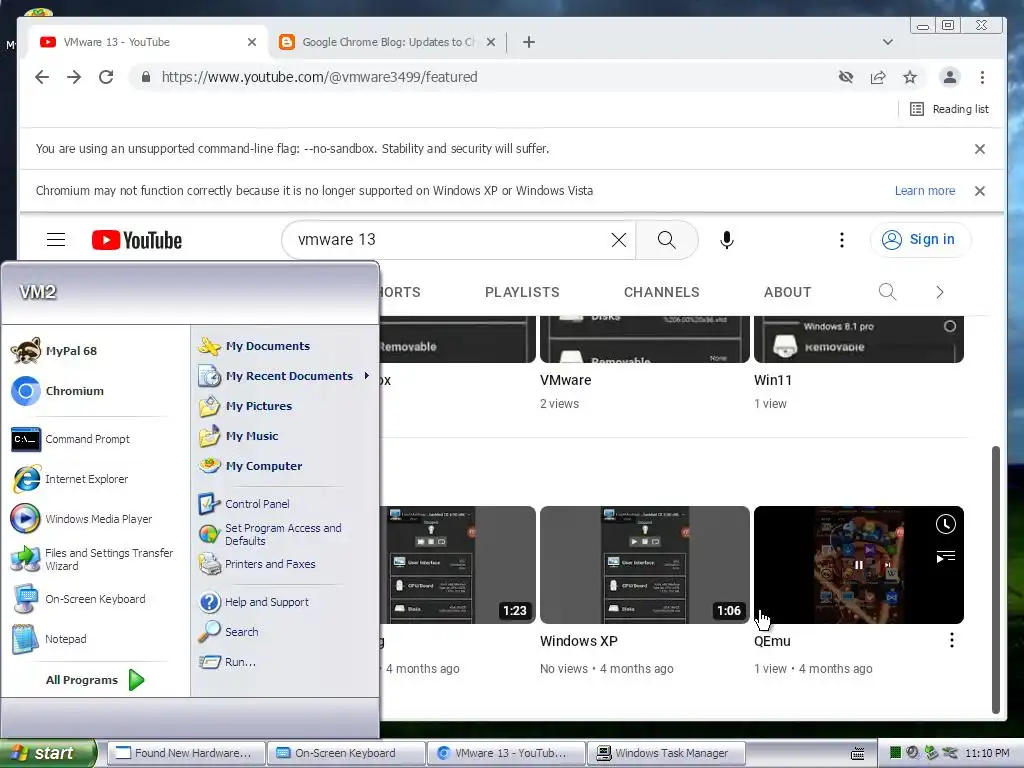Switch to the CHANNELS tab

pos(662,292)
